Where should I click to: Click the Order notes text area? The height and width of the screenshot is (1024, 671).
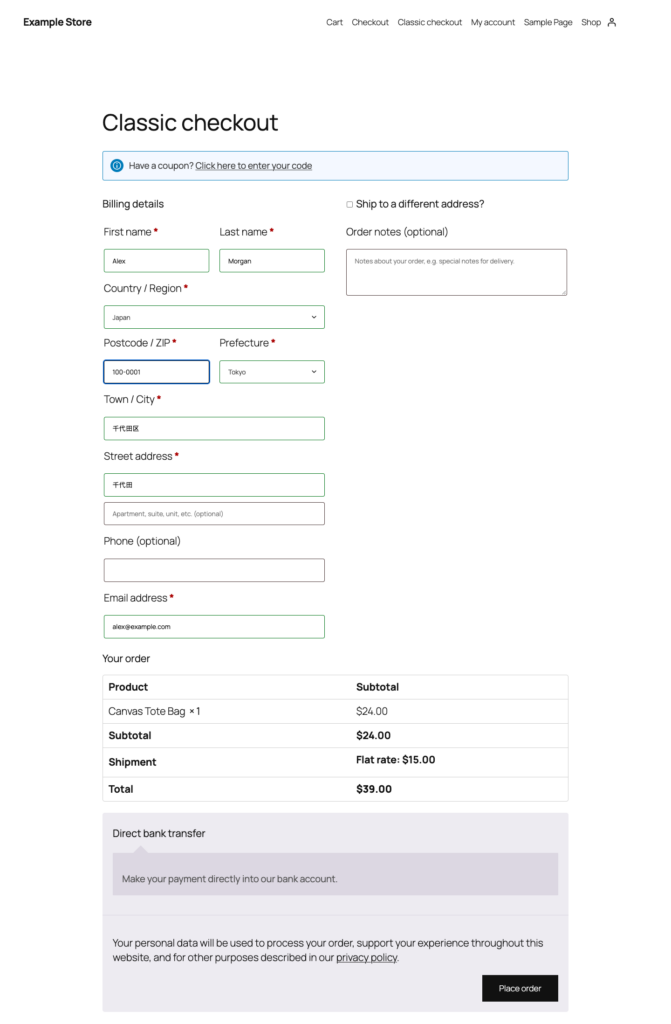tap(457, 272)
